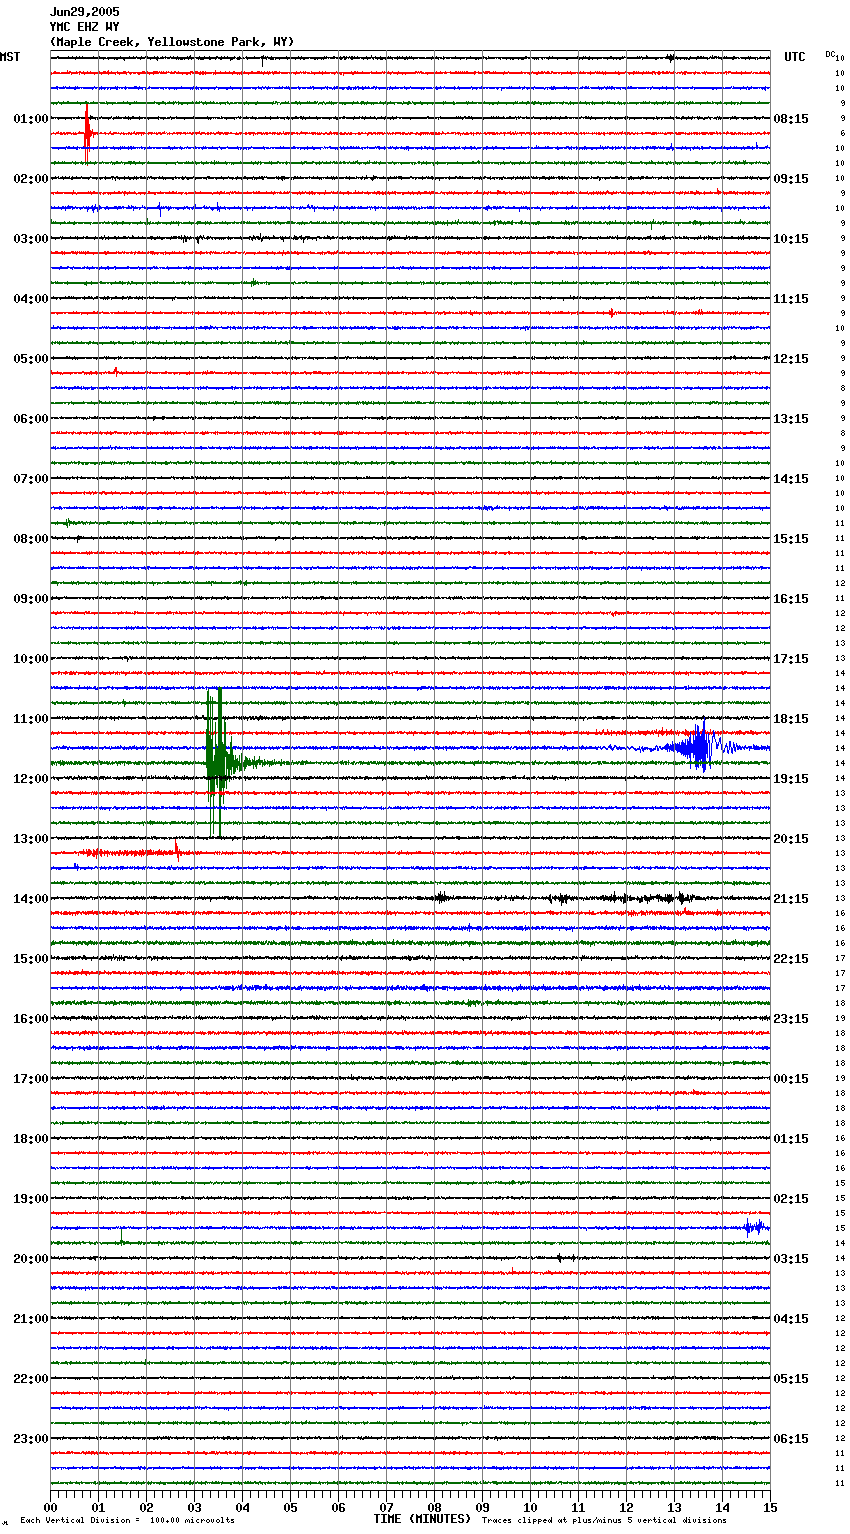Viewport: 850px width, 1534px height.
Task: Click the Maple Creek, Yellowstone Park location title
Action: point(172,42)
